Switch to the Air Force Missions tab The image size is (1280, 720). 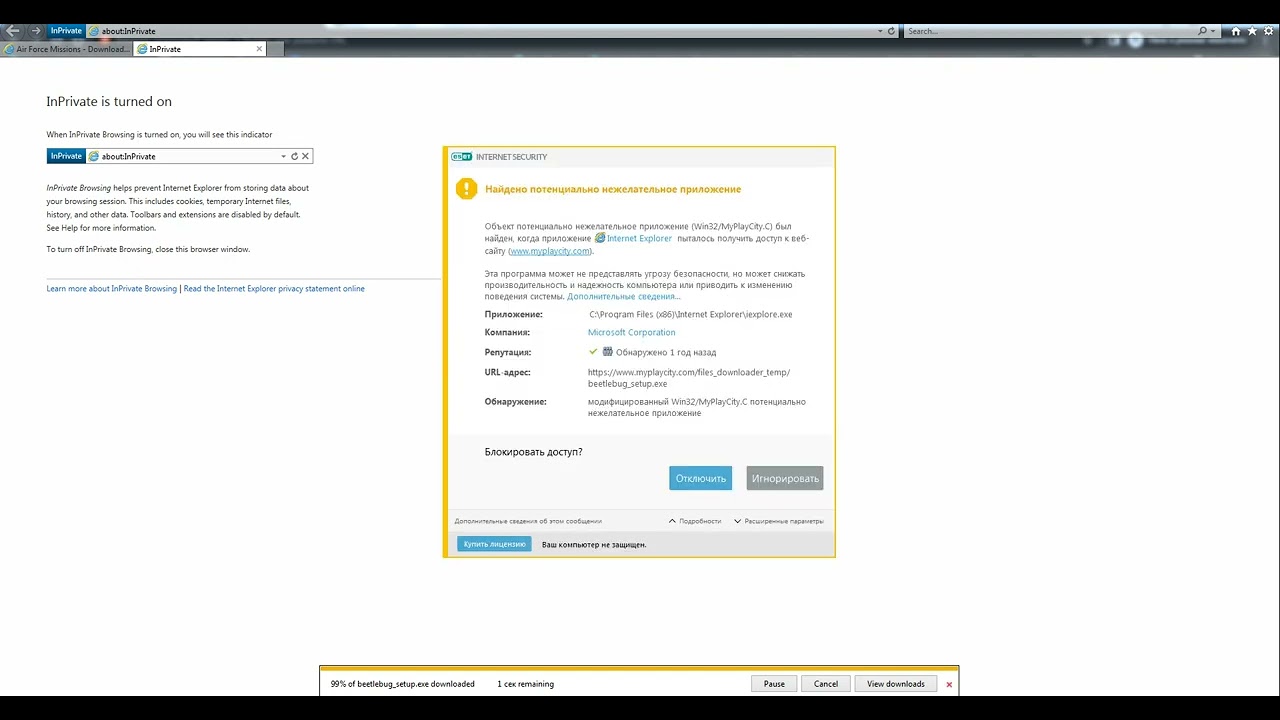(66, 49)
